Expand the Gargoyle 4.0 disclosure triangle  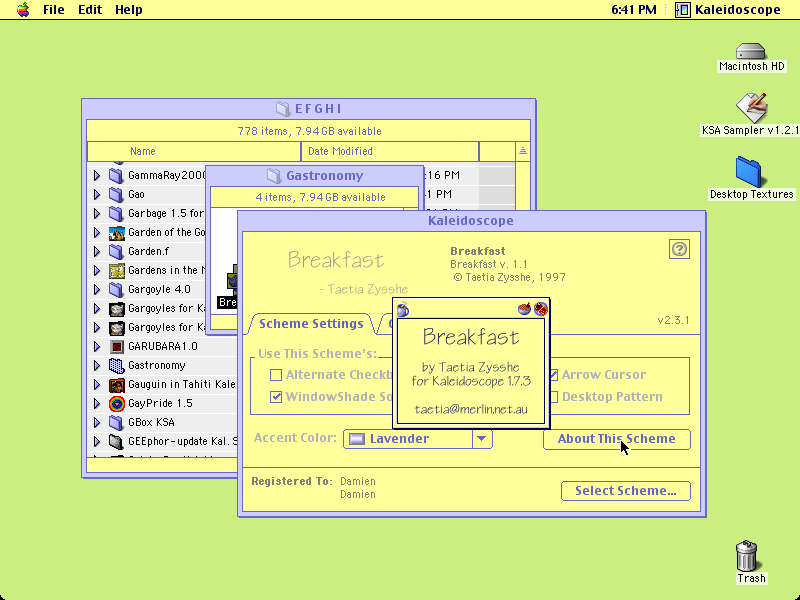pyautogui.click(x=97, y=289)
